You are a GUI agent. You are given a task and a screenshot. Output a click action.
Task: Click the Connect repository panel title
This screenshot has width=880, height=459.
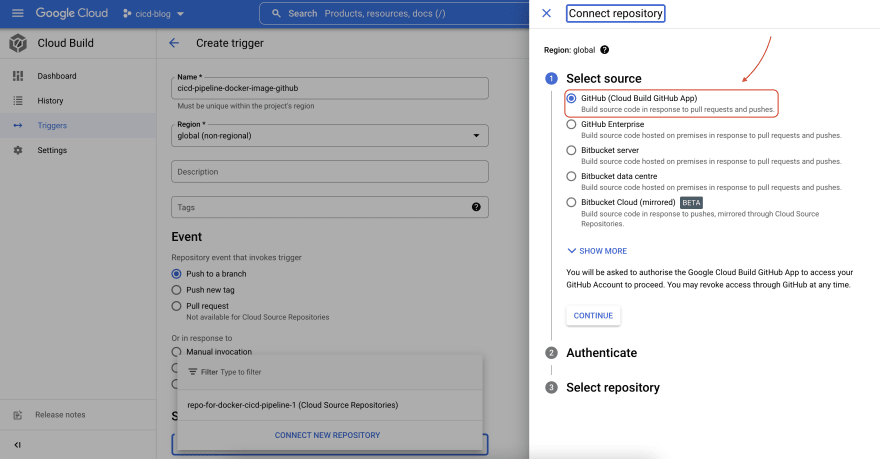(x=616, y=13)
